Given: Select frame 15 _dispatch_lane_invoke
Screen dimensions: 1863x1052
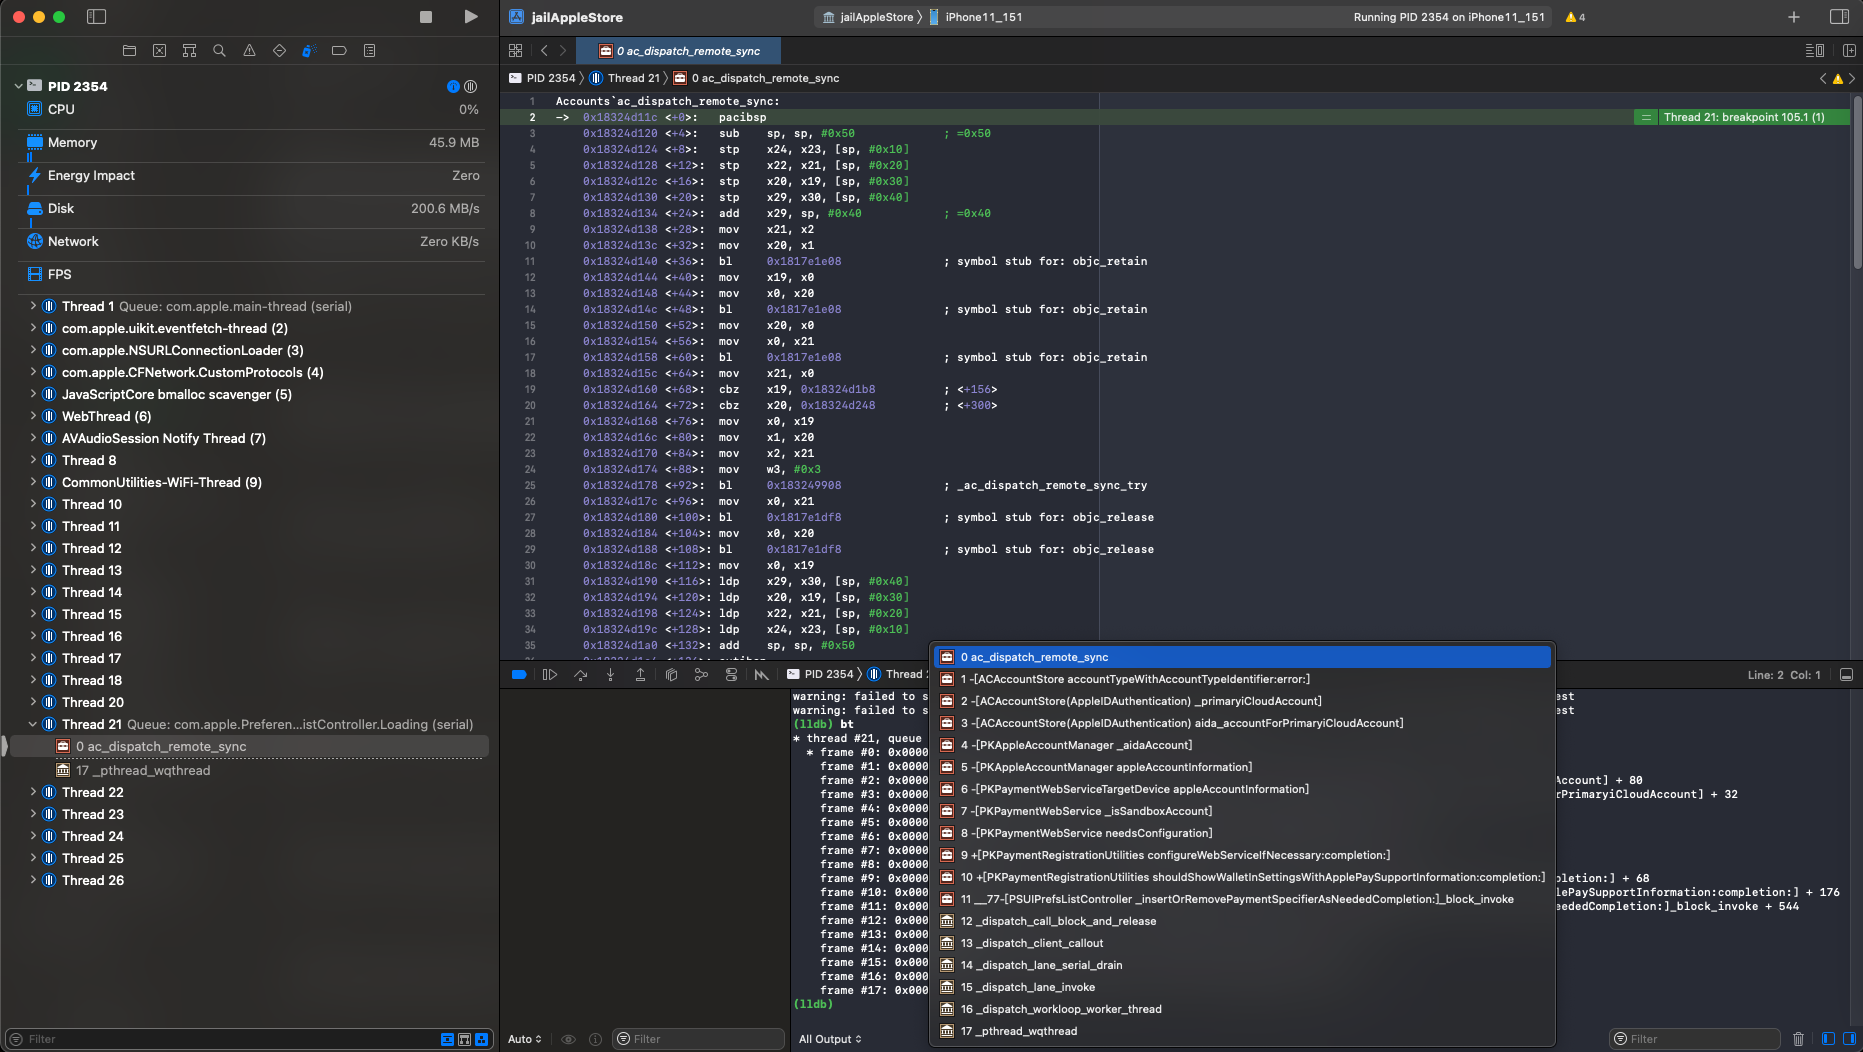Looking at the screenshot, I should coord(1242,987).
